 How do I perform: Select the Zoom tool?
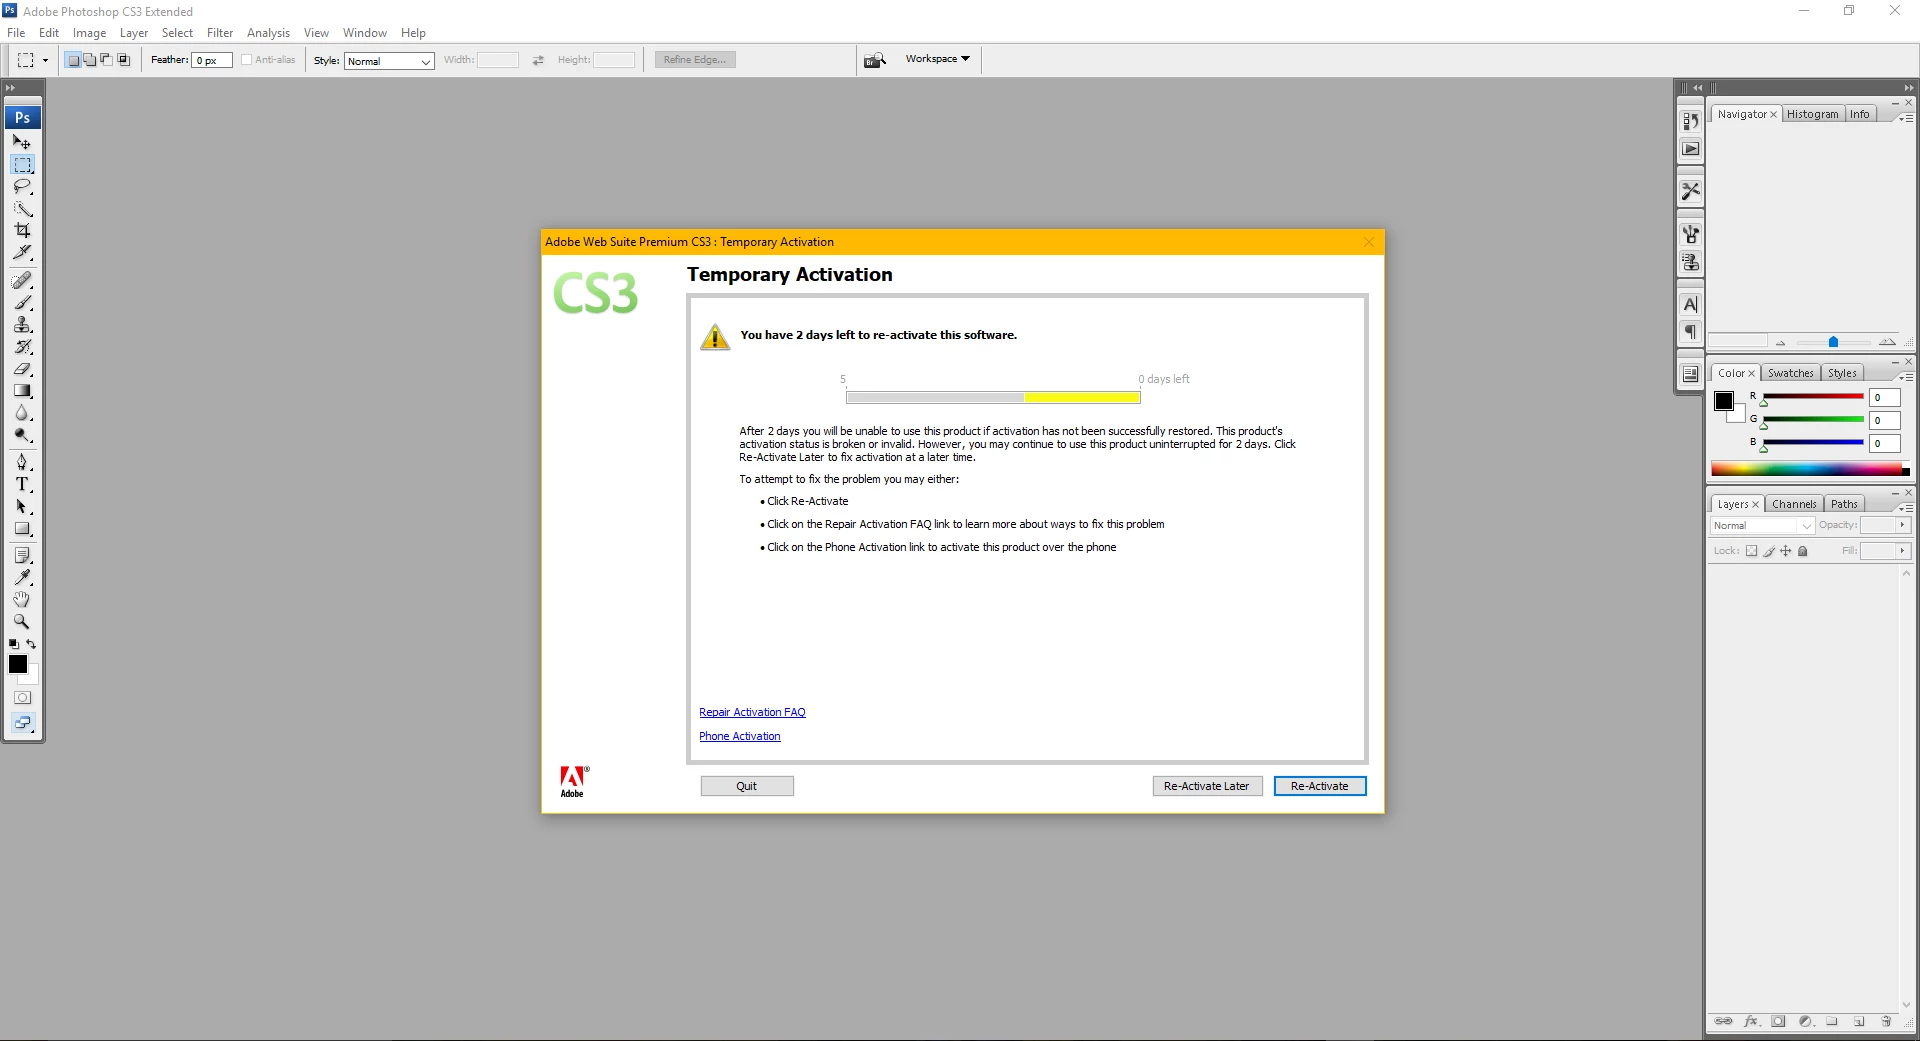(x=22, y=621)
